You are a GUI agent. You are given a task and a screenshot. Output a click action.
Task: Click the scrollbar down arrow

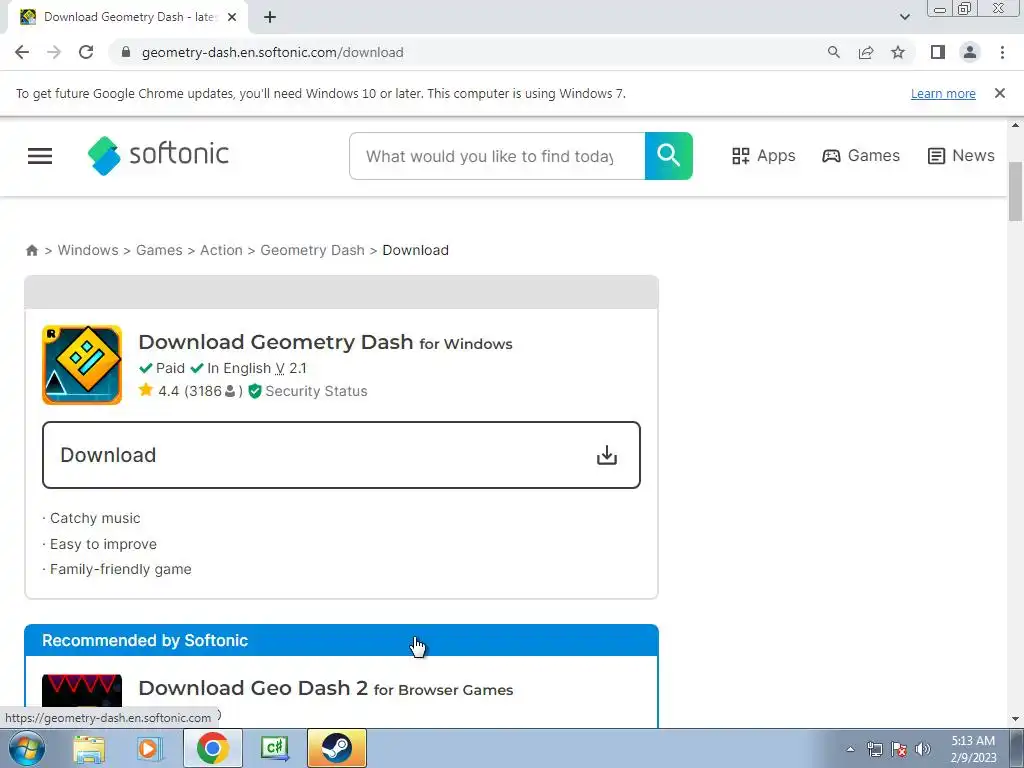(1015, 719)
